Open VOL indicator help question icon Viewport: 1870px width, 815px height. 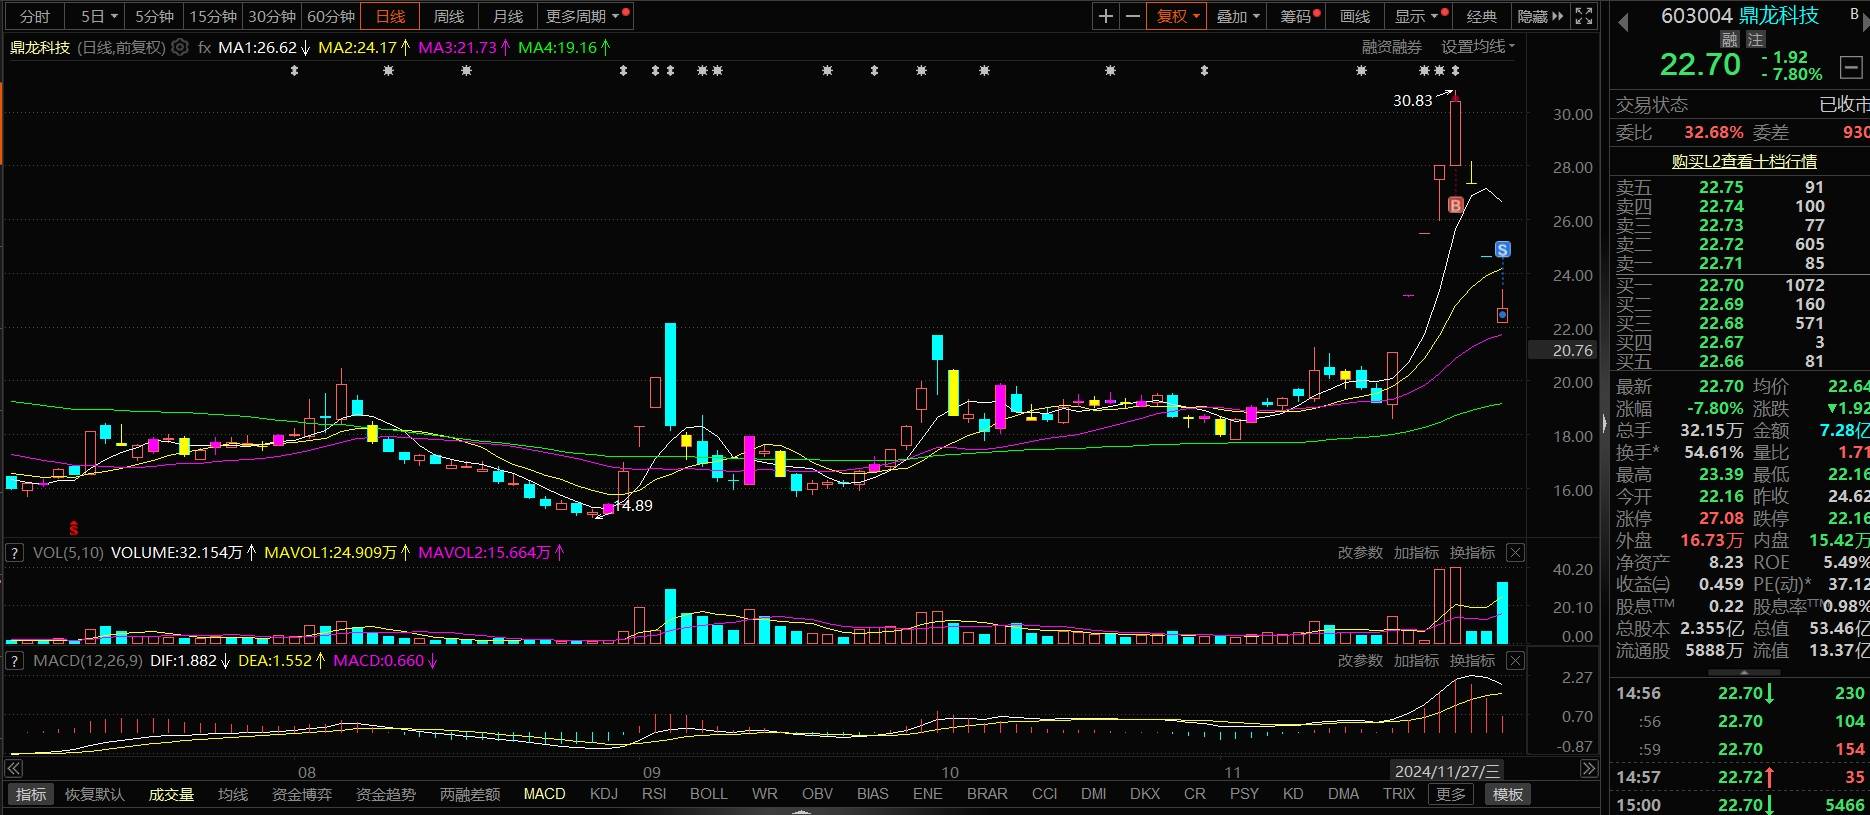[x=15, y=552]
